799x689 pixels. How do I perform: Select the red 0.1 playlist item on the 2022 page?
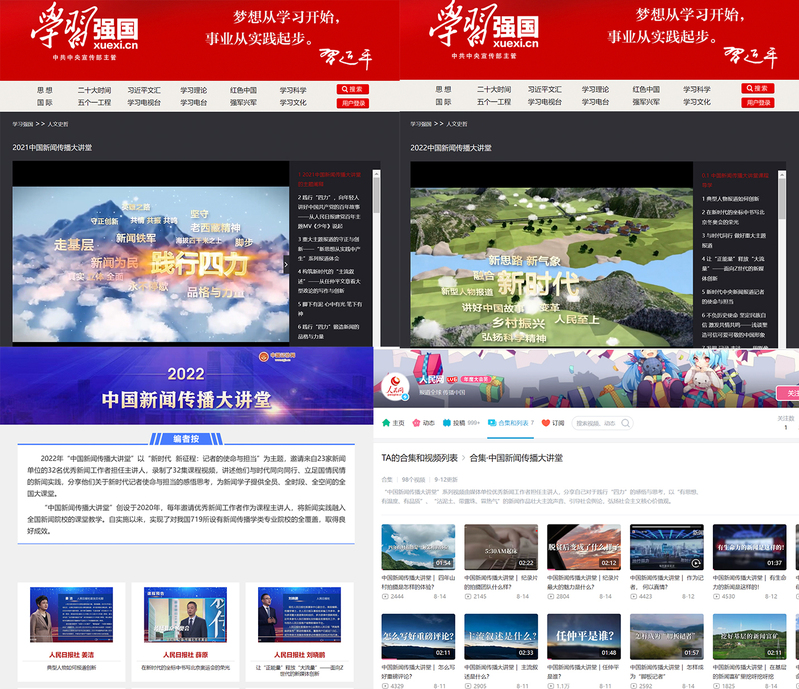[735, 180]
